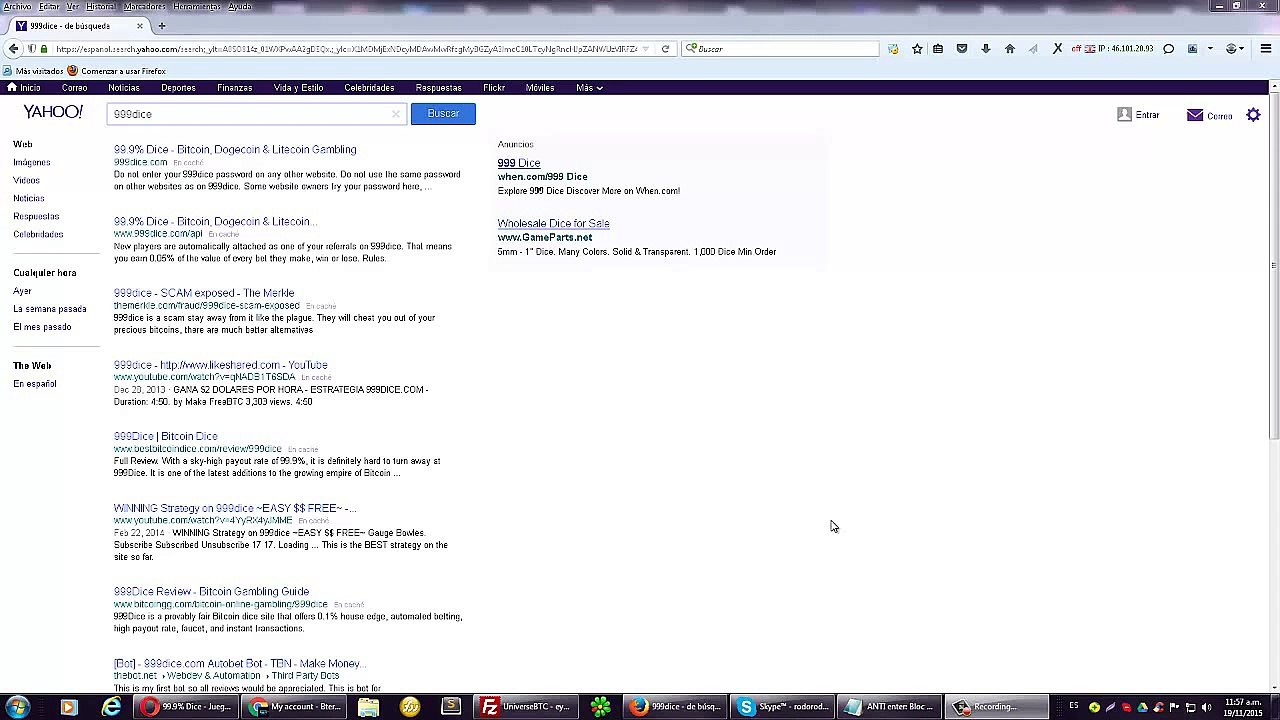Image resolution: width=1280 pixels, height=720 pixels.
Task: Click the paper-plane send icon in toolbar
Action: point(1034,49)
